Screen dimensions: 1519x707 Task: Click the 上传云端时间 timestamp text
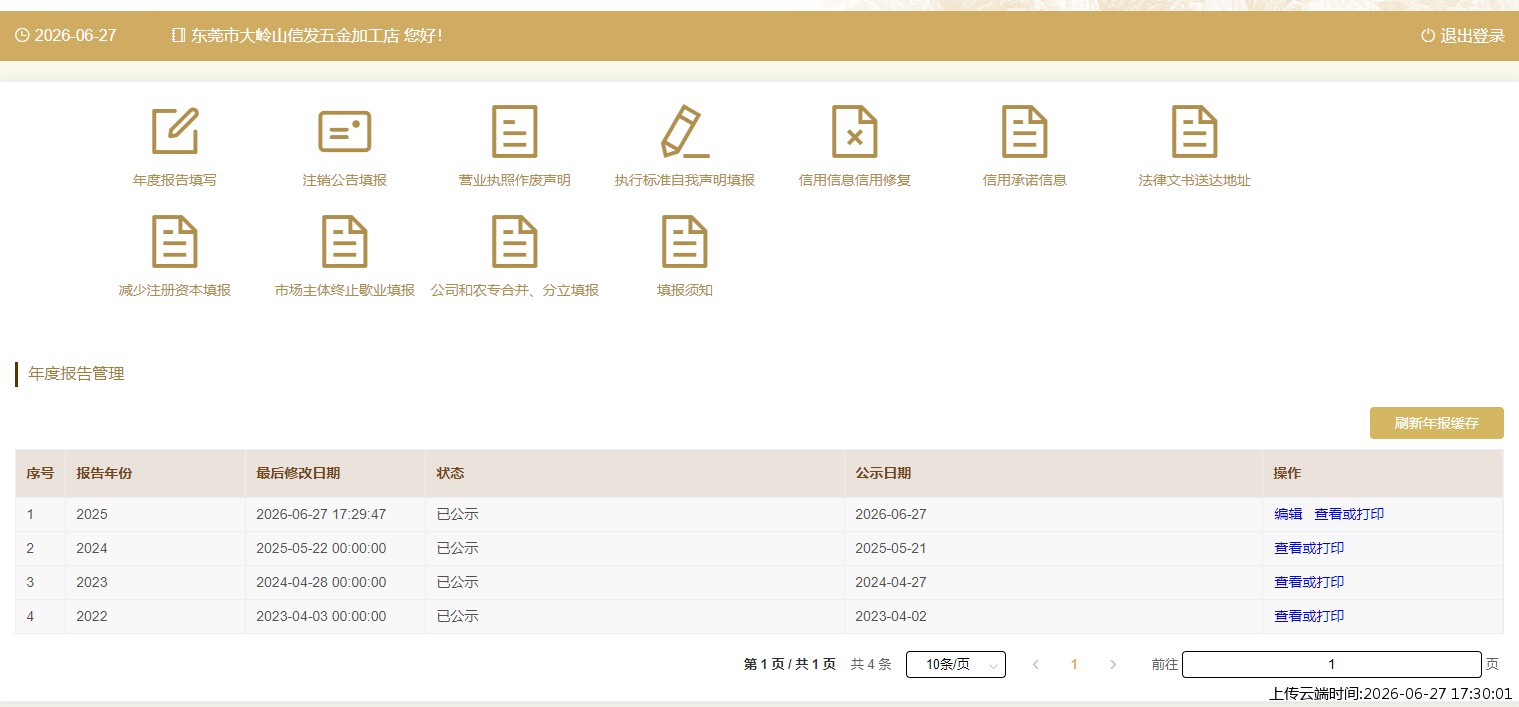[1391, 693]
